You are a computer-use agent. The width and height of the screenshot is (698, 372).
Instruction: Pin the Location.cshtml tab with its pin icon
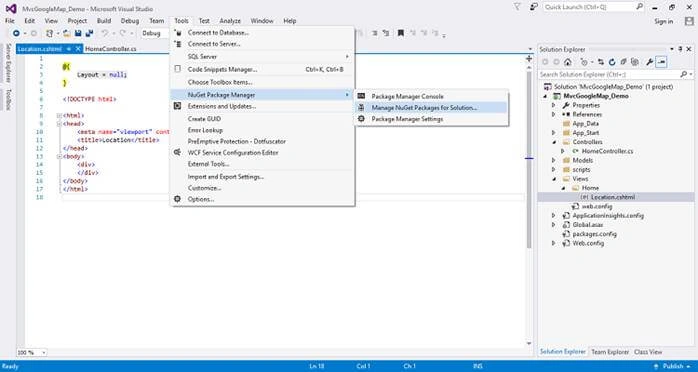[x=69, y=49]
